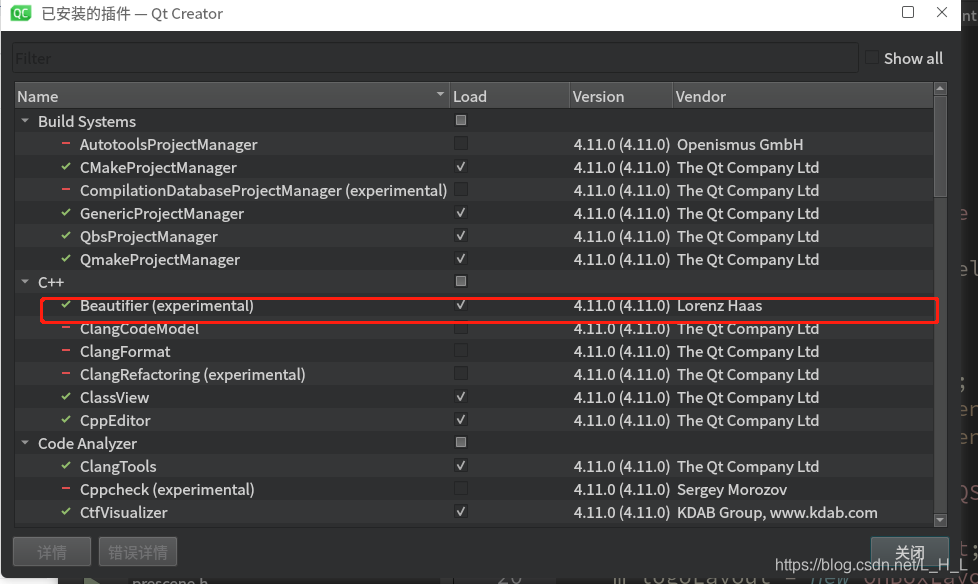
Task: Focus the Filter input field
Action: tap(435, 58)
